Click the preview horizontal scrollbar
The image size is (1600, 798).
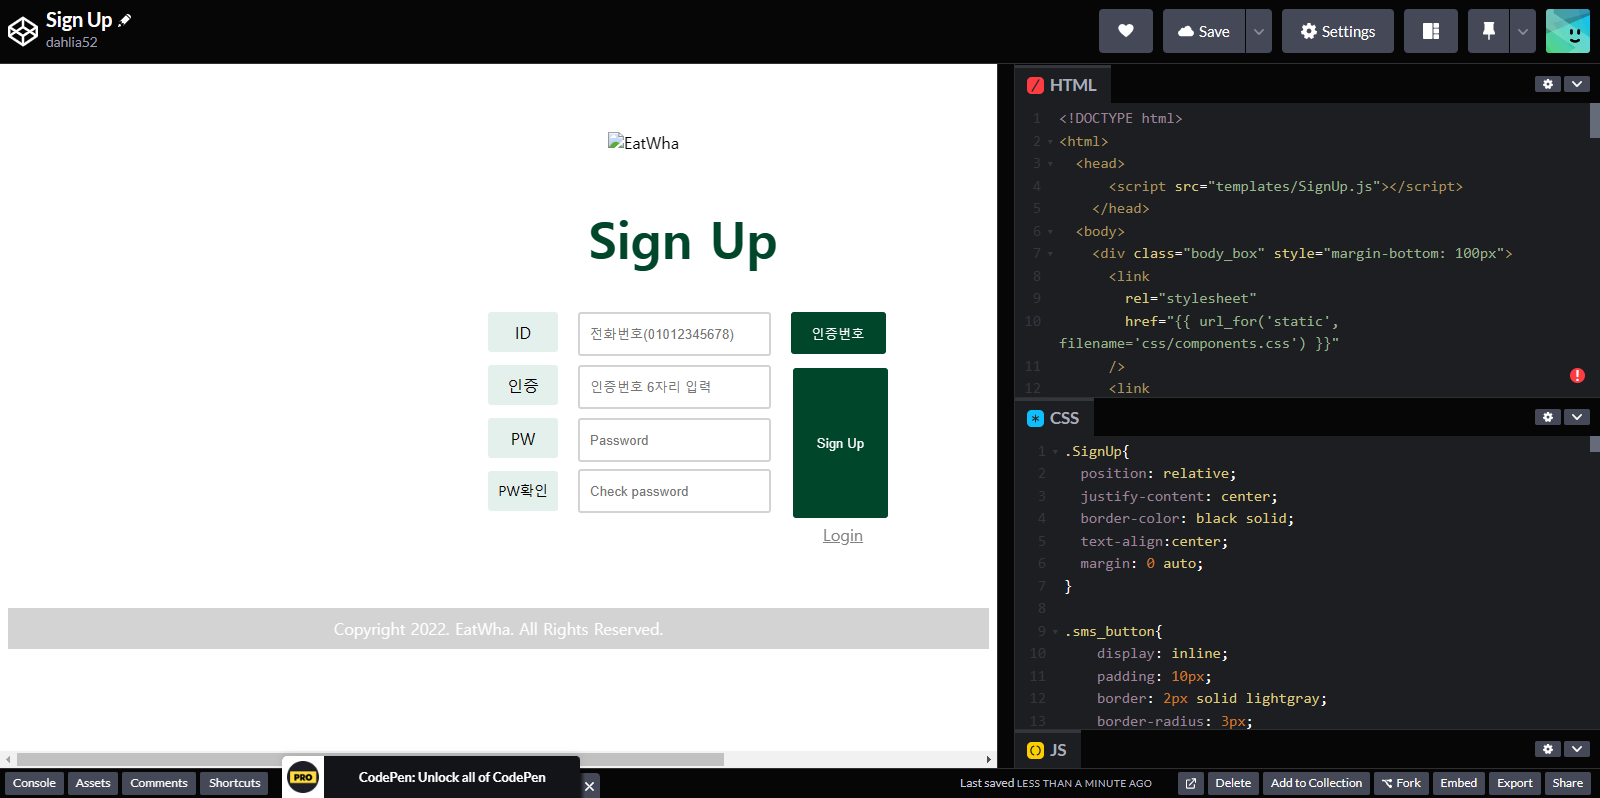370,760
